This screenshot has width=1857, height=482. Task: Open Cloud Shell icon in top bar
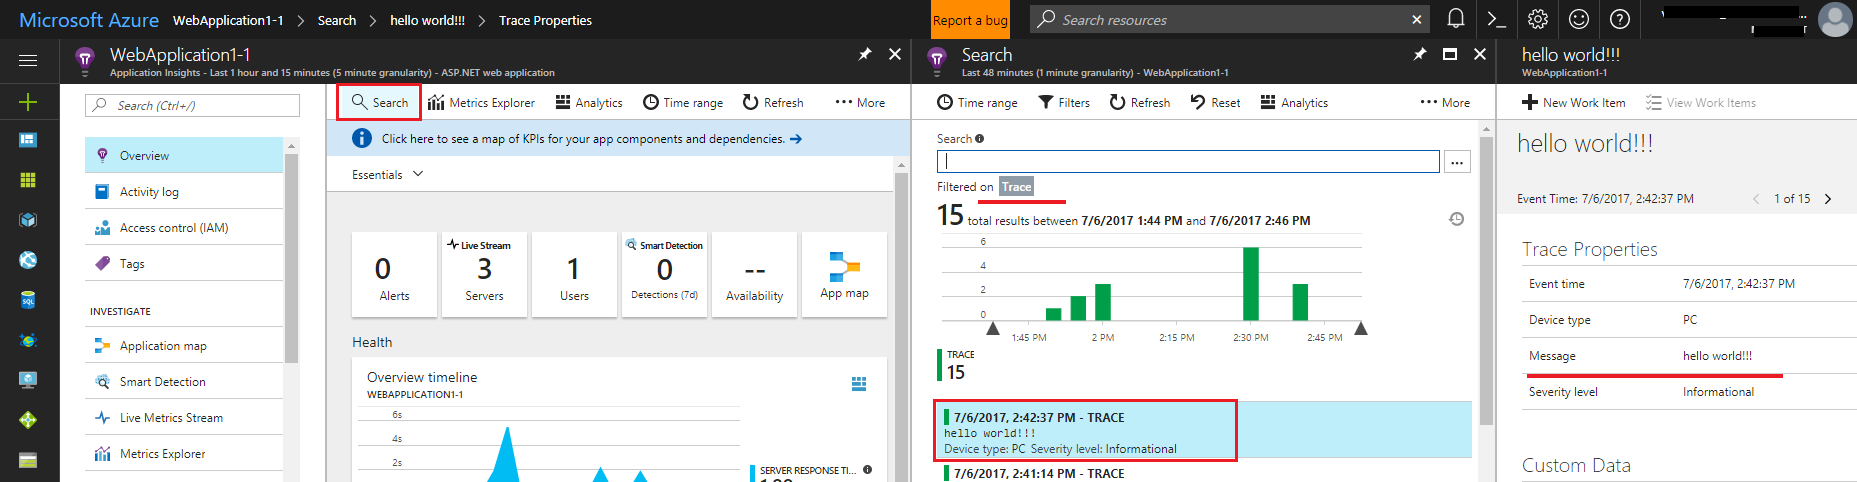coord(1497,19)
